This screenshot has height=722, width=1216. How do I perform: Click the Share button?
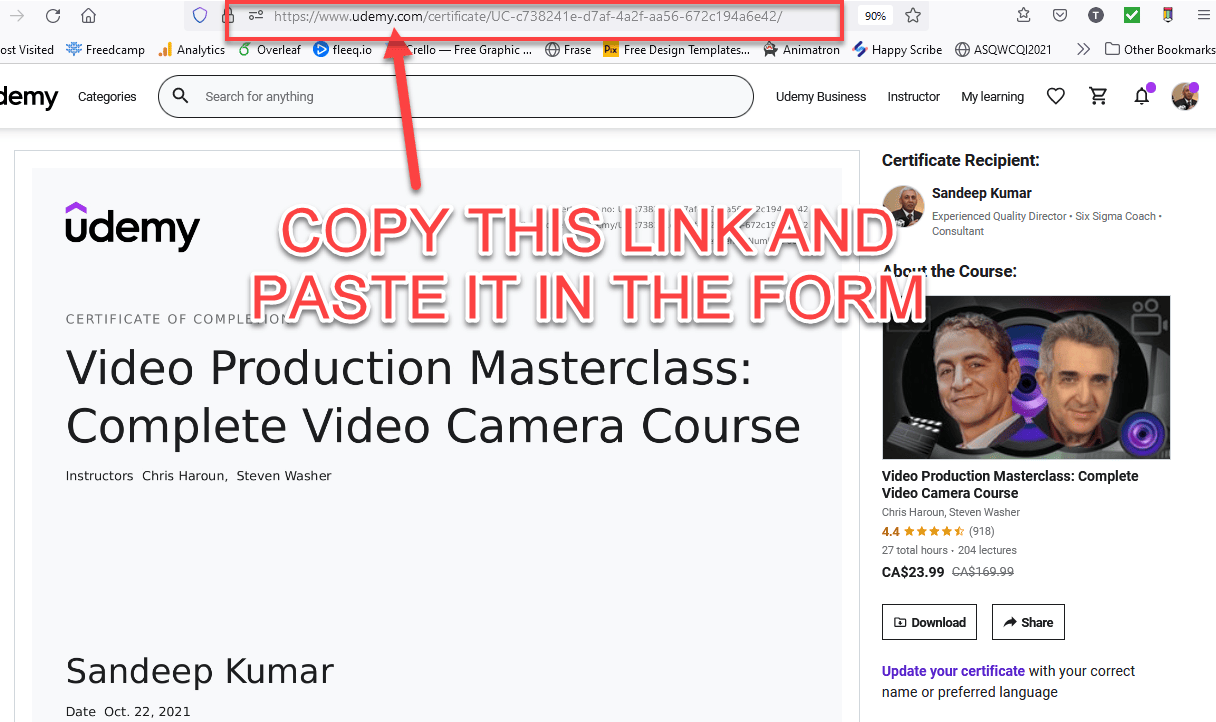tap(1028, 621)
